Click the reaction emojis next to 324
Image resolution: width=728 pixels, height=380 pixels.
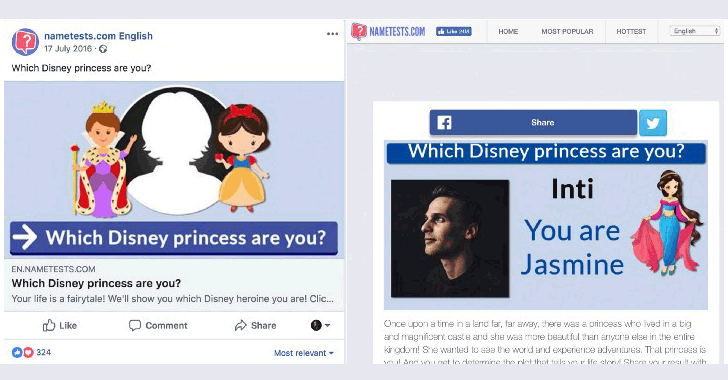click(x=23, y=352)
